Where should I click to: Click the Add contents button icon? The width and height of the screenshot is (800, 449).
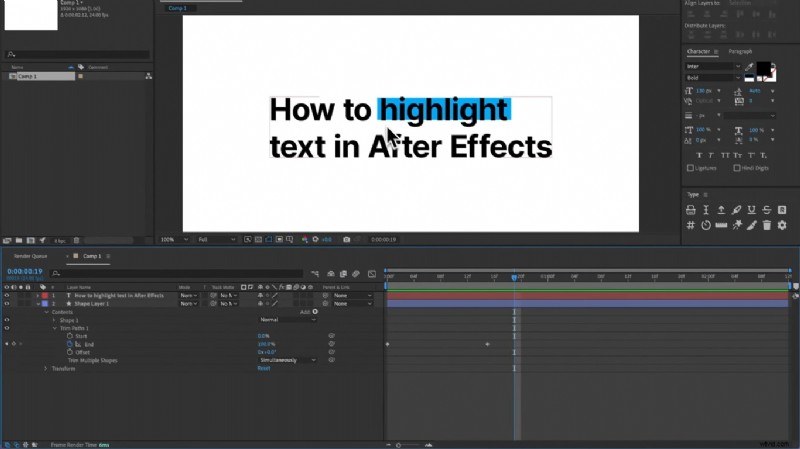(315, 312)
